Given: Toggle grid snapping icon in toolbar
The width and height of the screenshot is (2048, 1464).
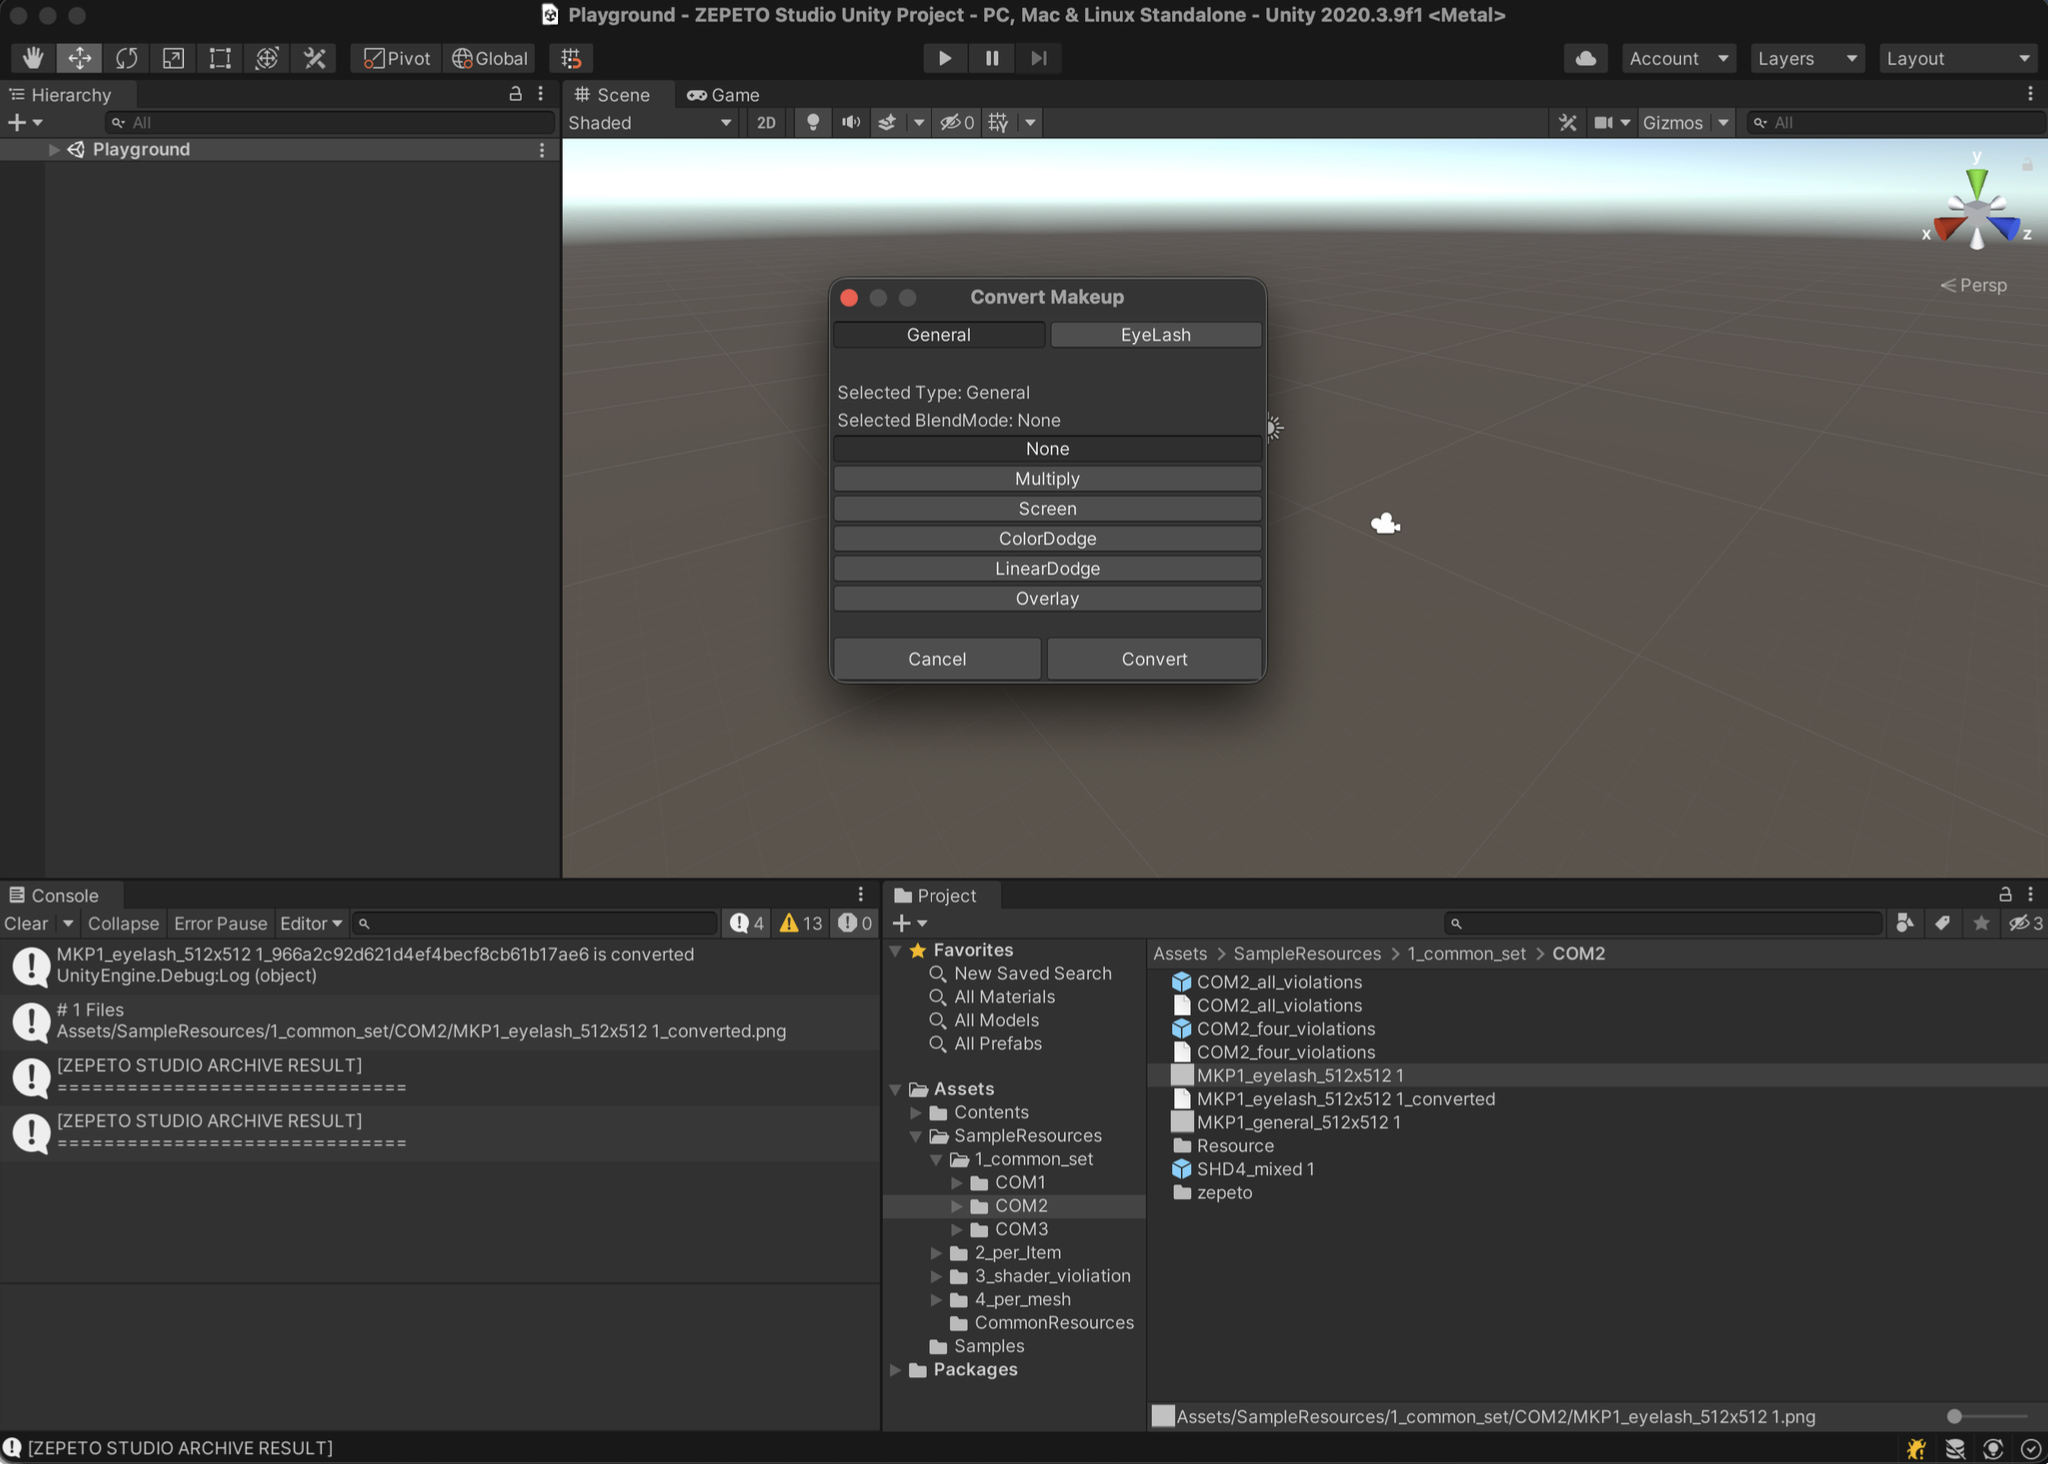Looking at the screenshot, I should tap(571, 58).
